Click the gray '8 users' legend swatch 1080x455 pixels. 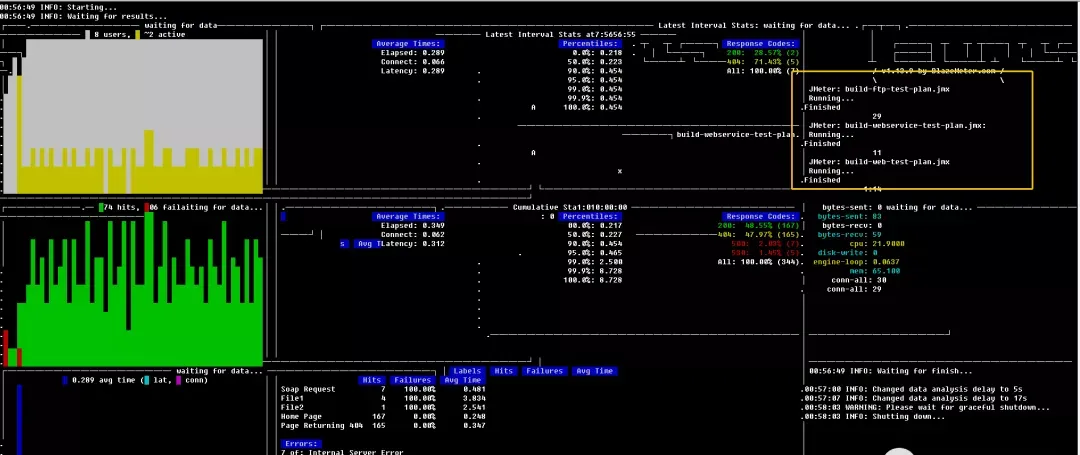(87, 34)
